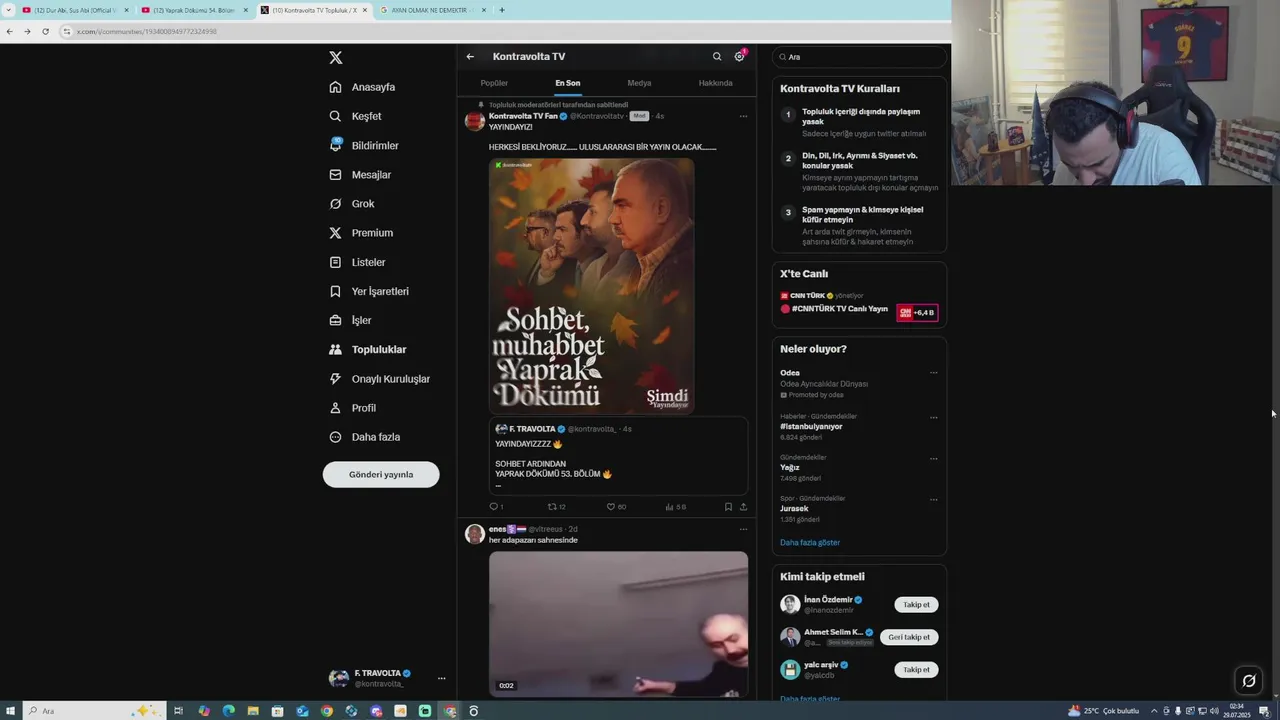Click the Ara search field
This screenshot has width=1280, height=720.
point(859,57)
